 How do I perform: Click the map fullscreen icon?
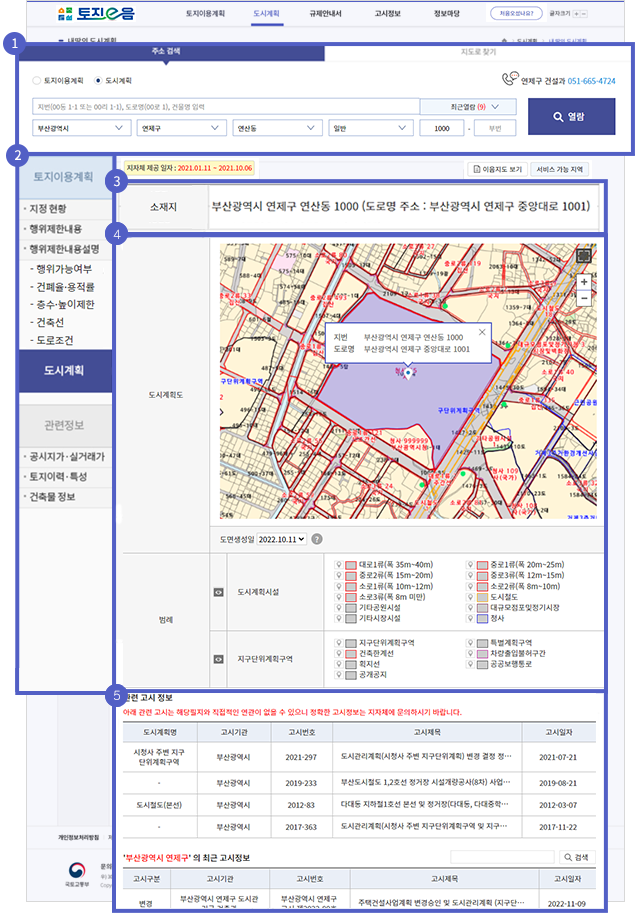(584, 255)
